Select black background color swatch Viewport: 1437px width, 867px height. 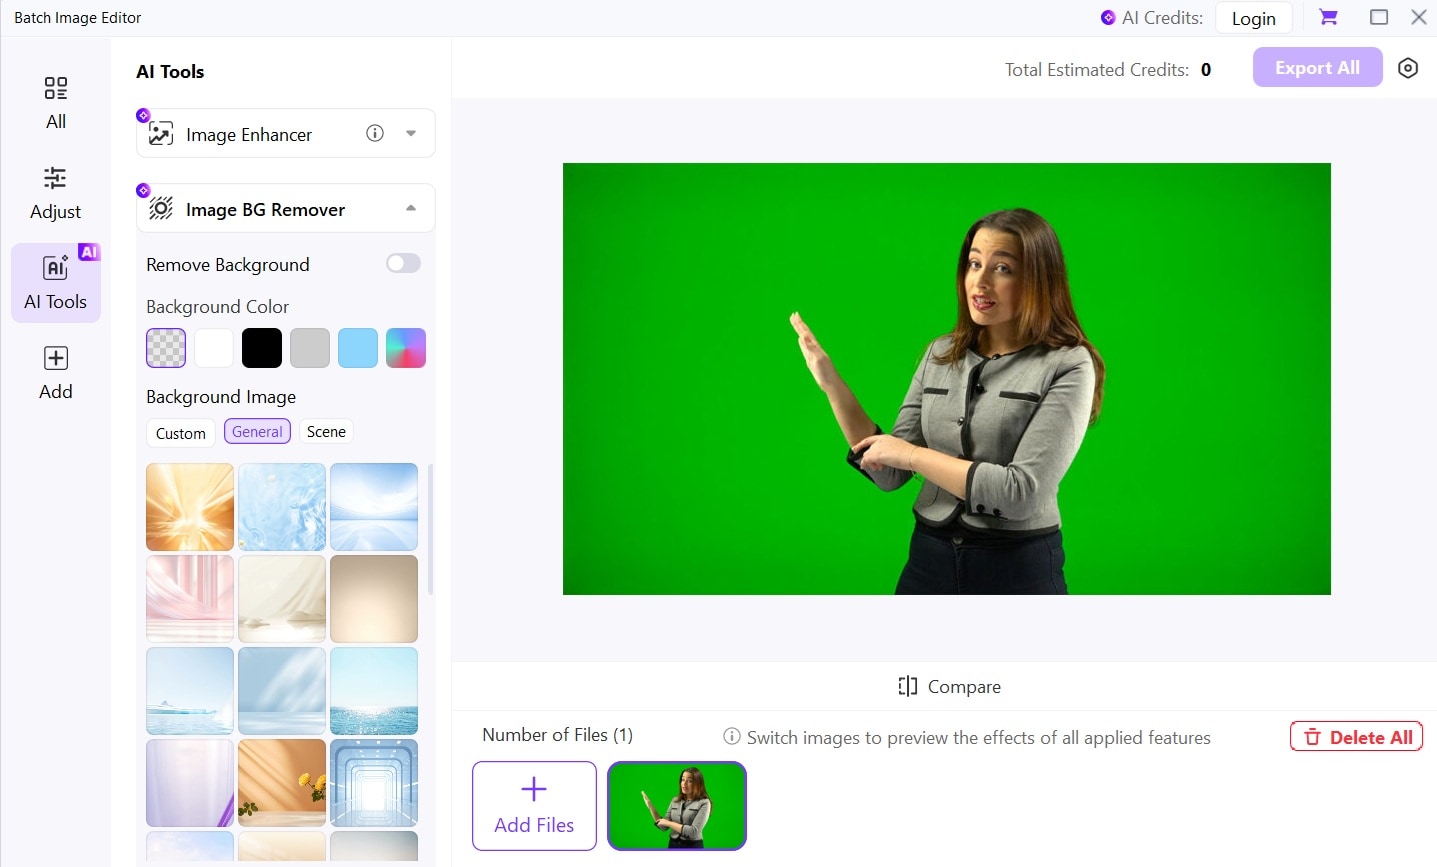262,348
